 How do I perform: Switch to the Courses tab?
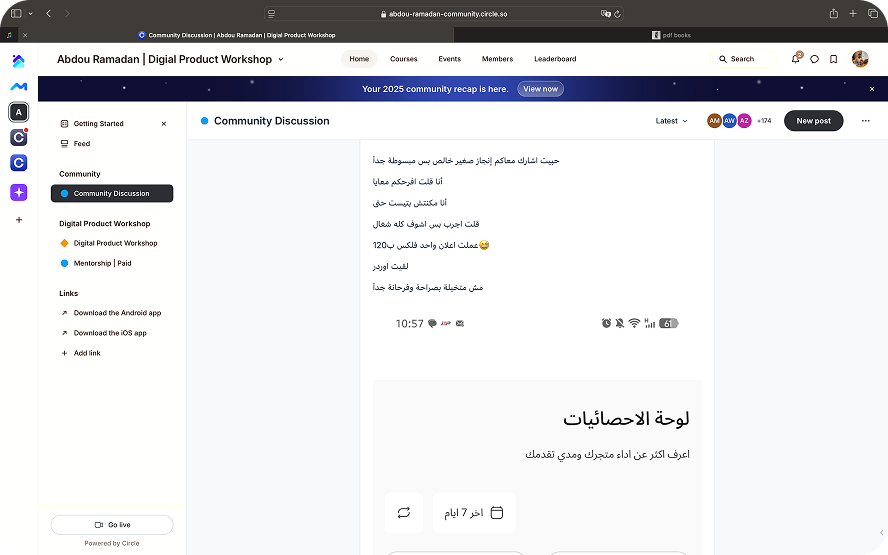click(x=404, y=59)
